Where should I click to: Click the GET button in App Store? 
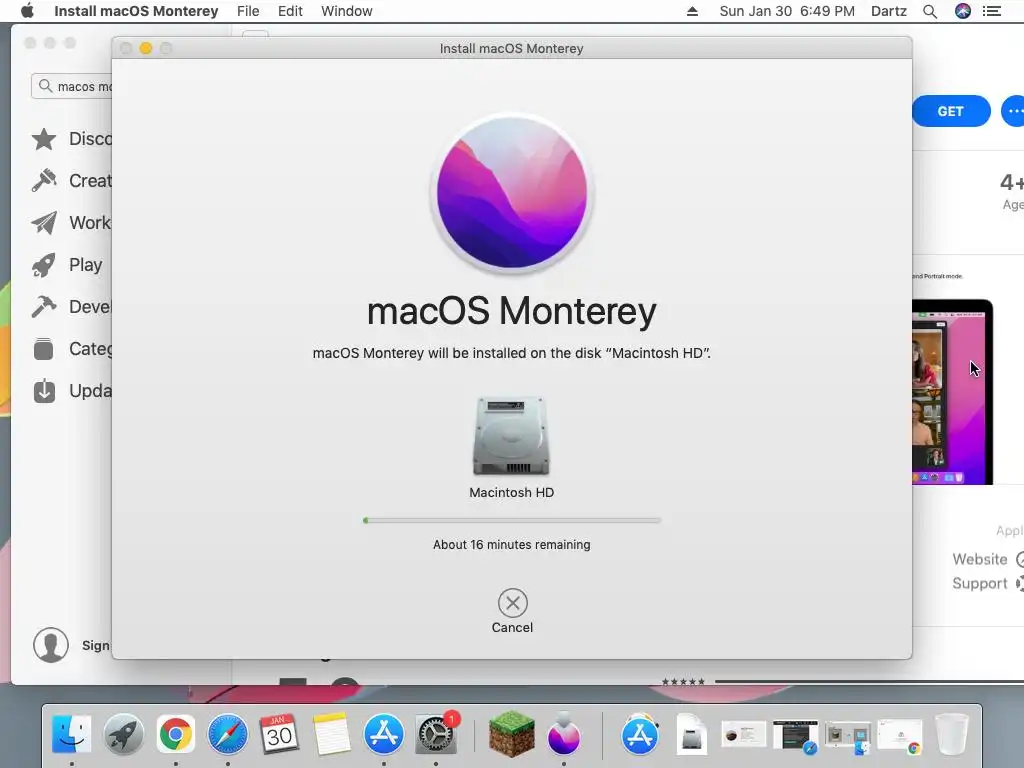(951, 111)
